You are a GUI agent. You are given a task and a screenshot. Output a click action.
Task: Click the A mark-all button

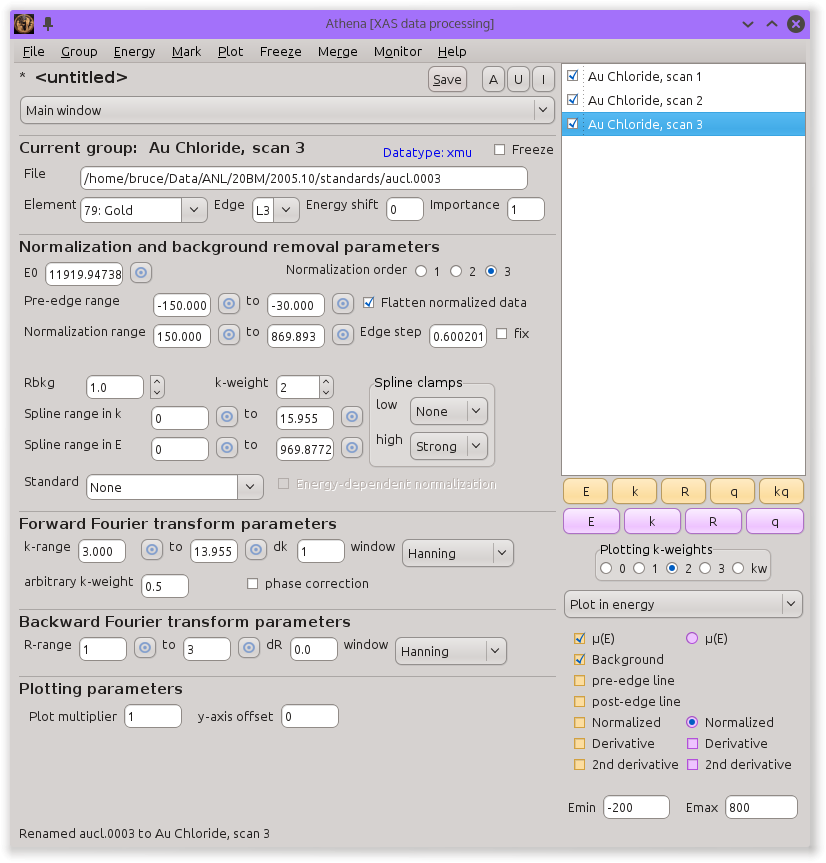click(x=494, y=79)
